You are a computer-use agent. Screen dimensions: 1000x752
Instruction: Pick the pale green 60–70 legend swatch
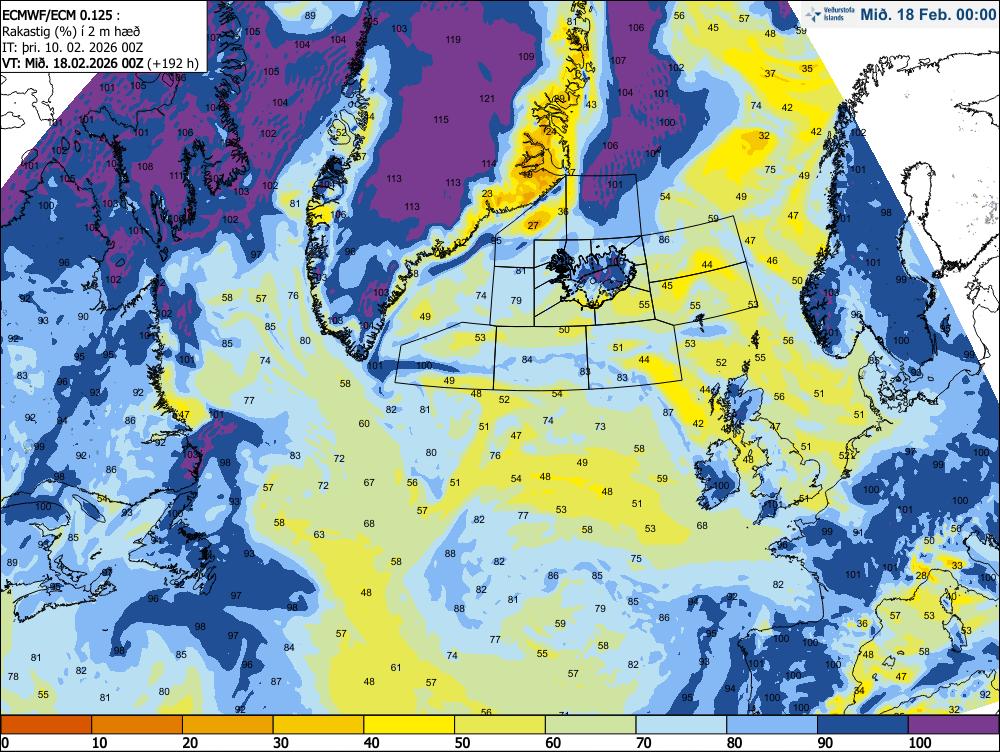591,724
